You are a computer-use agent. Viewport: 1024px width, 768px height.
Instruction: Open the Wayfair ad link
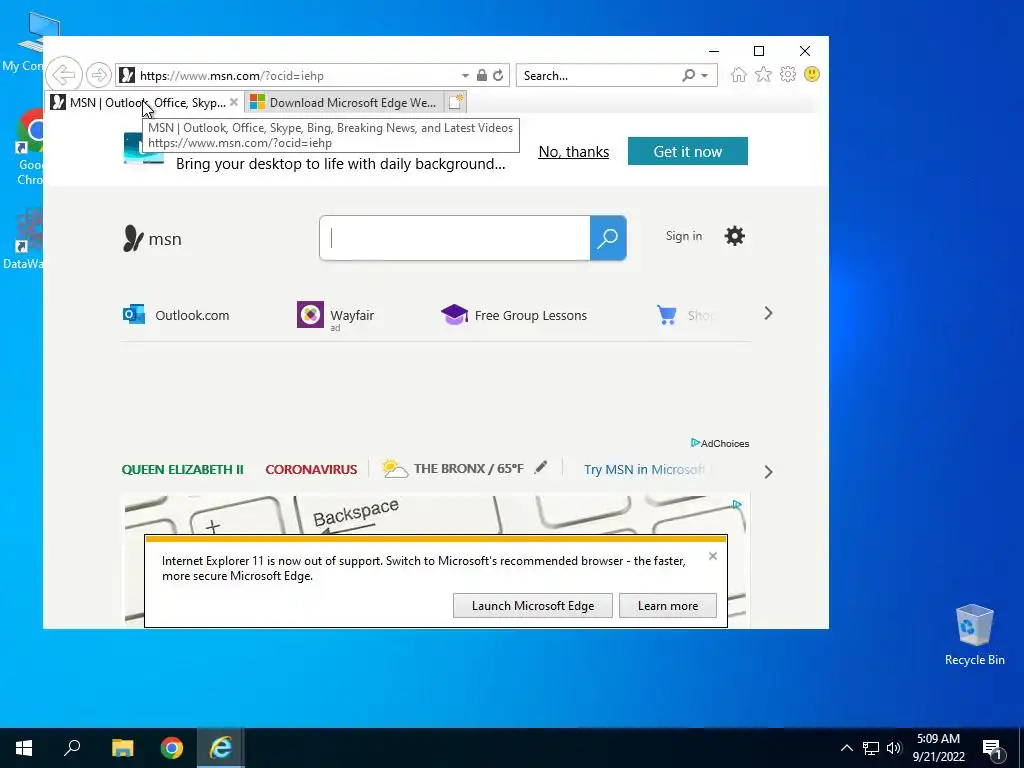(336, 315)
